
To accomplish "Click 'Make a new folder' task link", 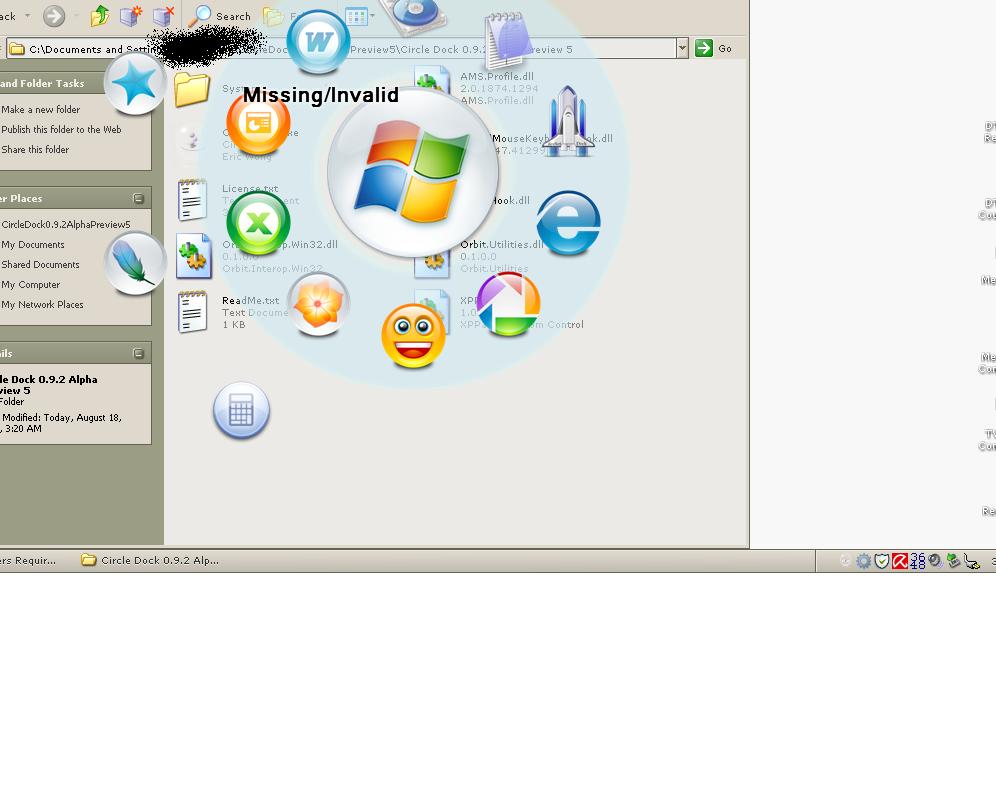I will tap(41, 109).
